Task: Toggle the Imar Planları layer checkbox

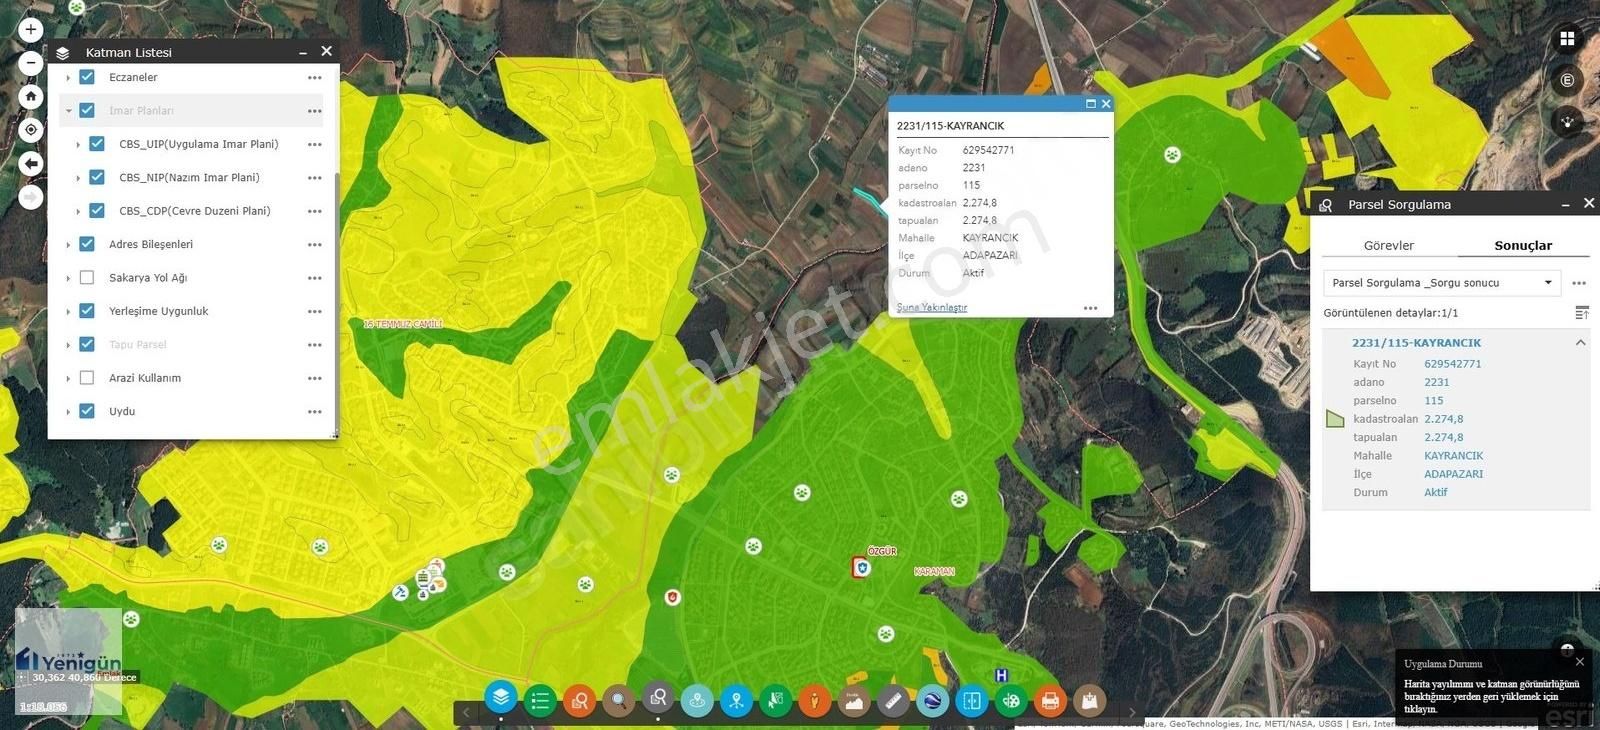Action: pos(87,110)
